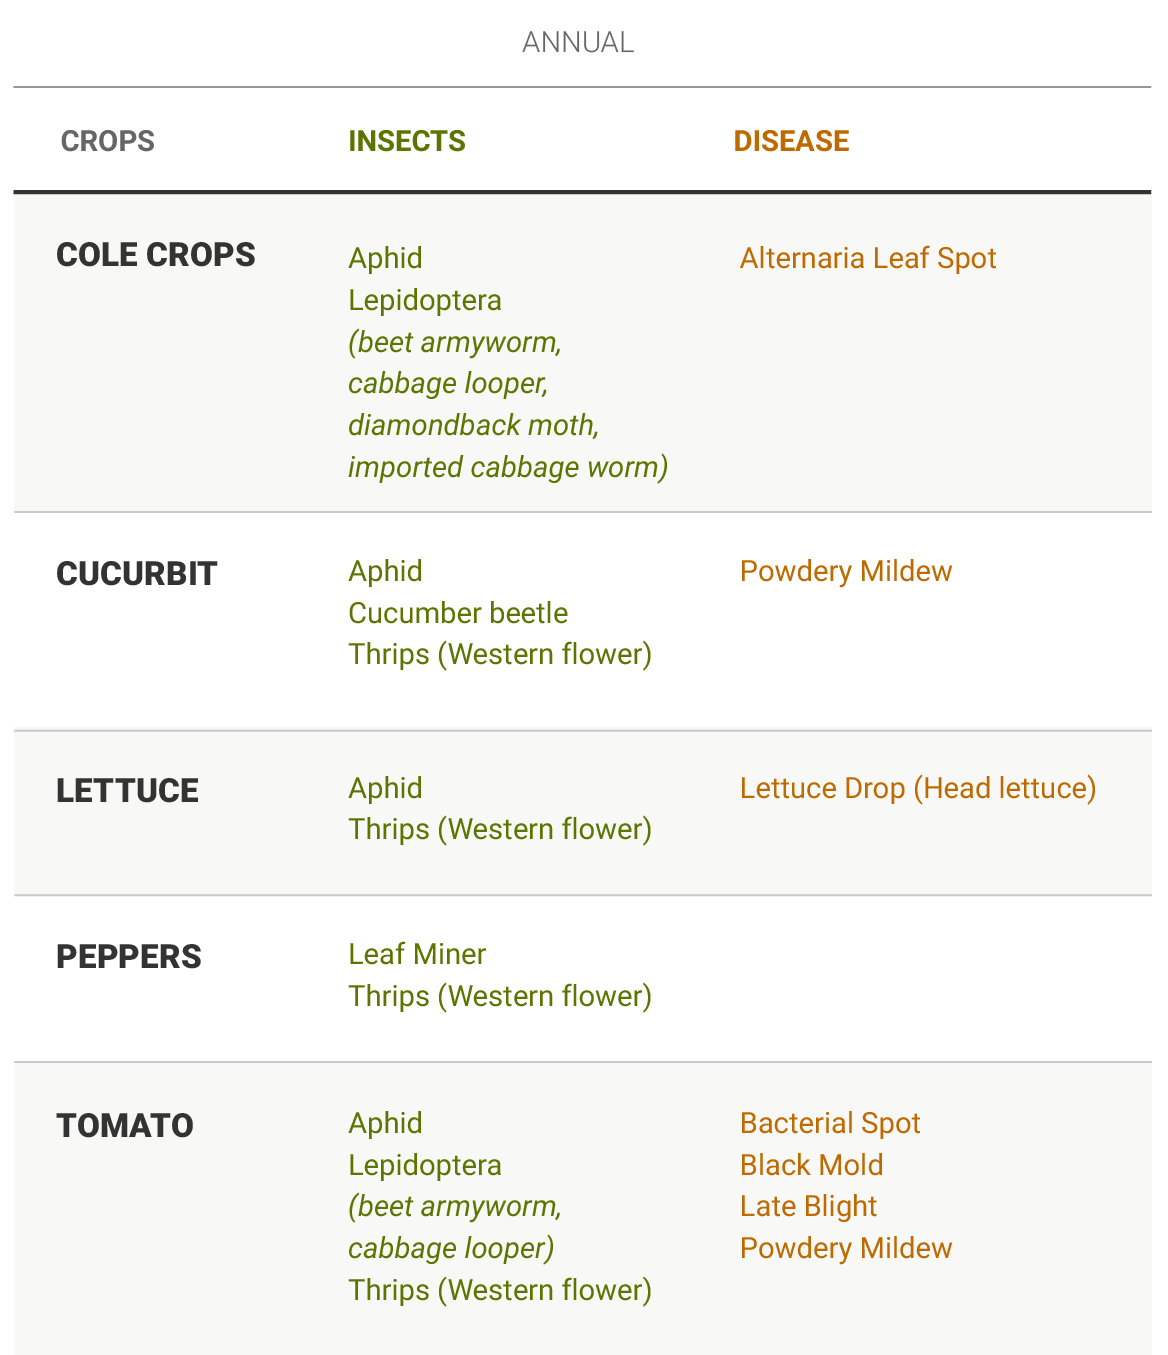
Task: Click Leaf Miner insect entry
Action: click(417, 954)
